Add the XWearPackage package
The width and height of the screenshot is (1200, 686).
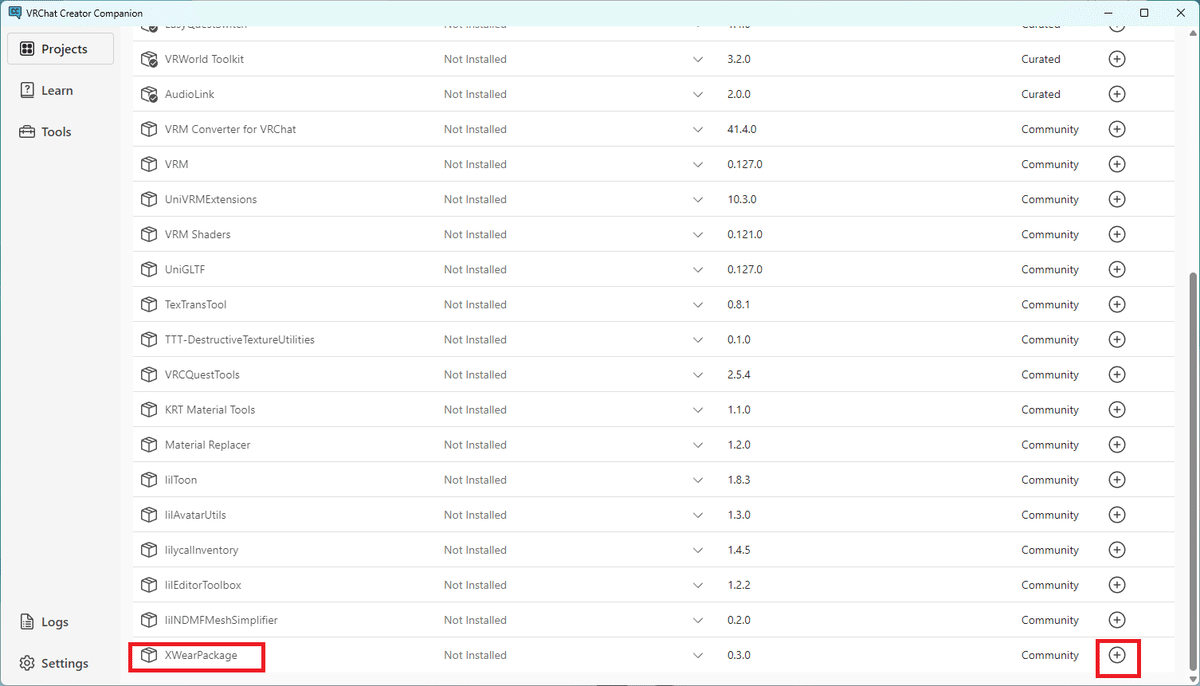pyautogui.click(x=1117, y=655)
